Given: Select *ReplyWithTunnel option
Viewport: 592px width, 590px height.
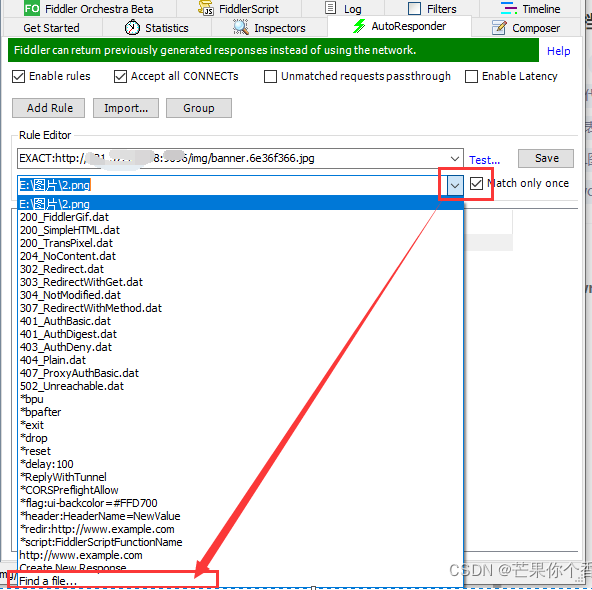Looking at the screenshot, I should click(x=240, y=477).
